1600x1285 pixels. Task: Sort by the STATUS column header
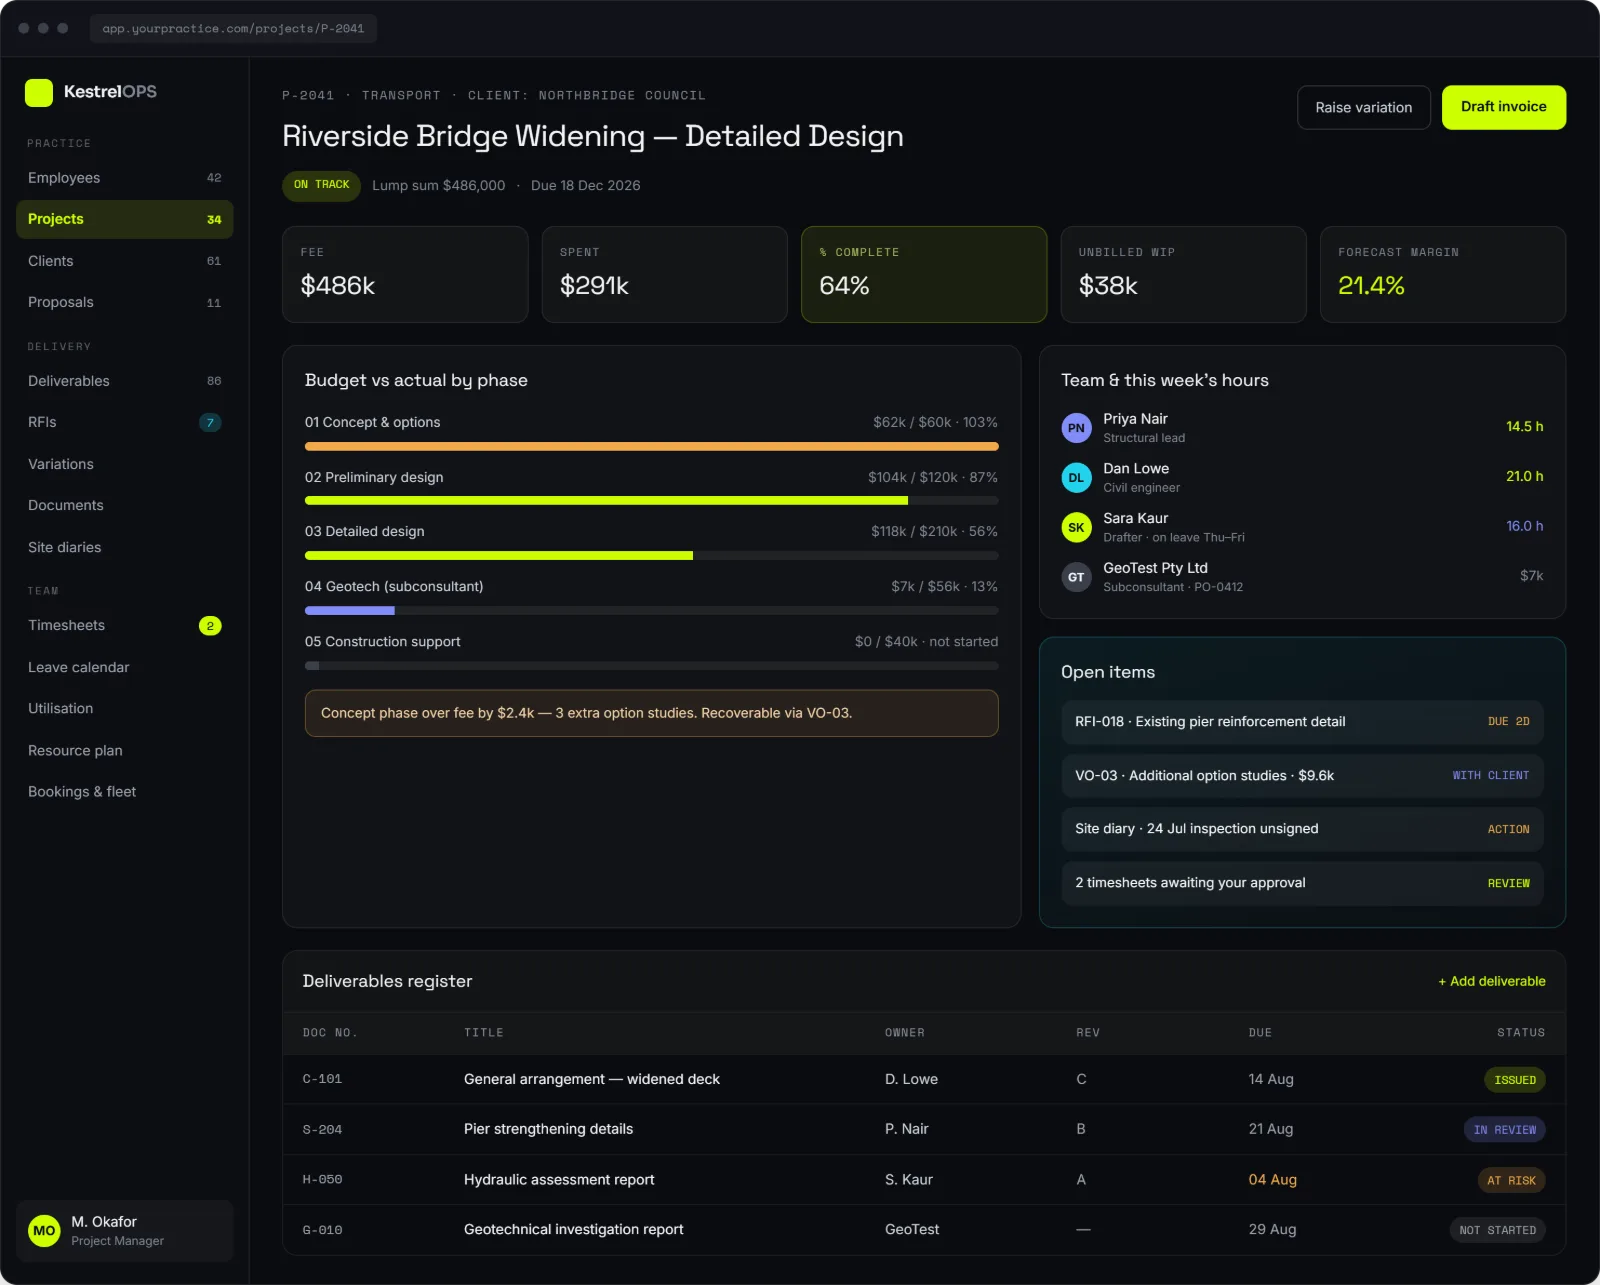coord(1521,1033)
